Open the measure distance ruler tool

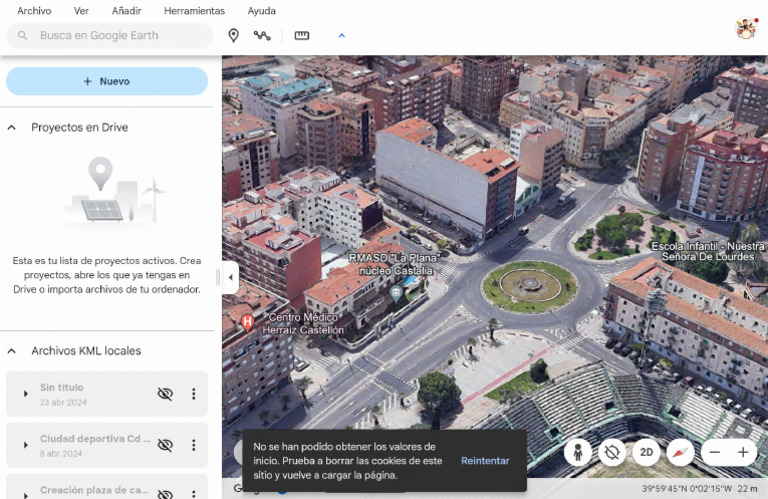click(x=302, y=35)
